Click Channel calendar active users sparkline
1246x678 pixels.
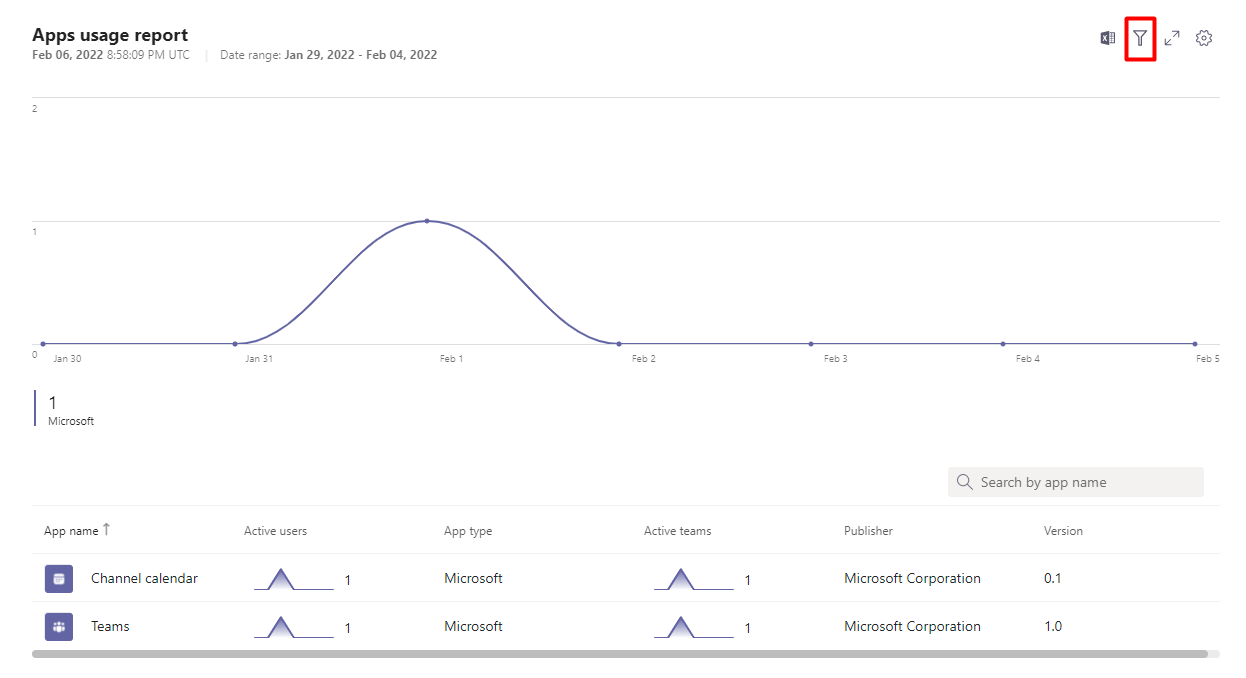[294, 579]
